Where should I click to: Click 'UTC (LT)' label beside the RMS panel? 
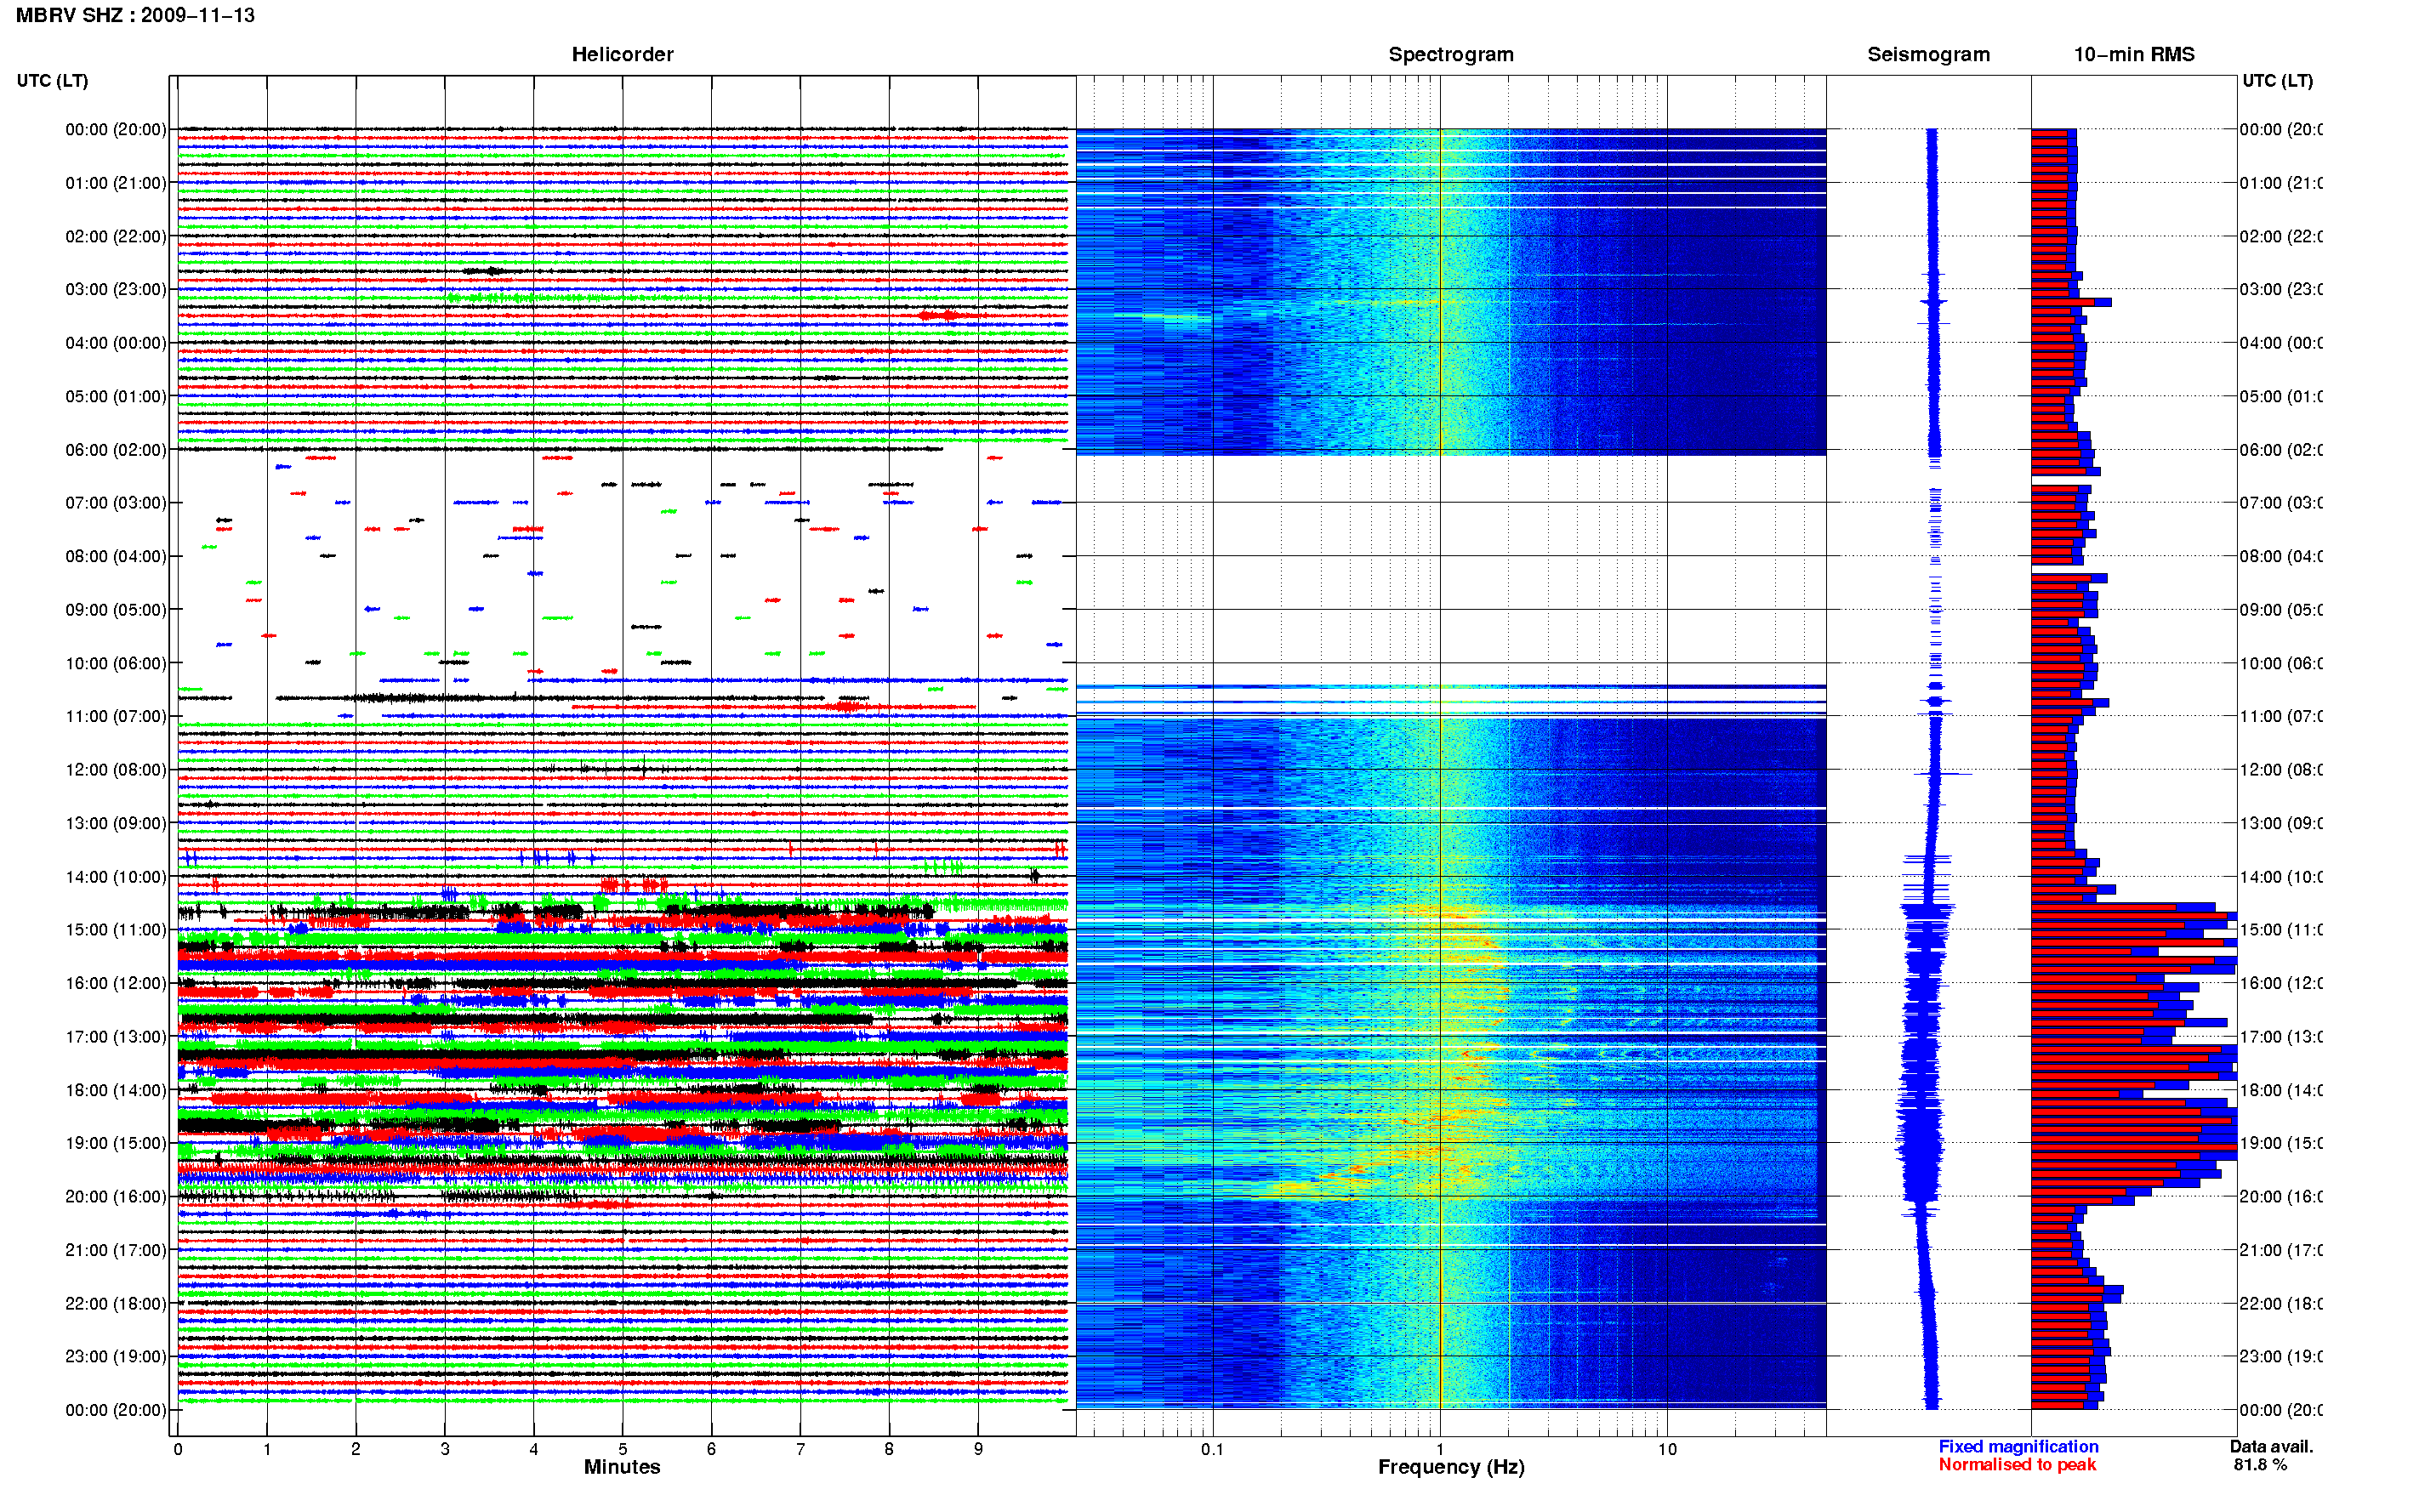click(2277, 80)
